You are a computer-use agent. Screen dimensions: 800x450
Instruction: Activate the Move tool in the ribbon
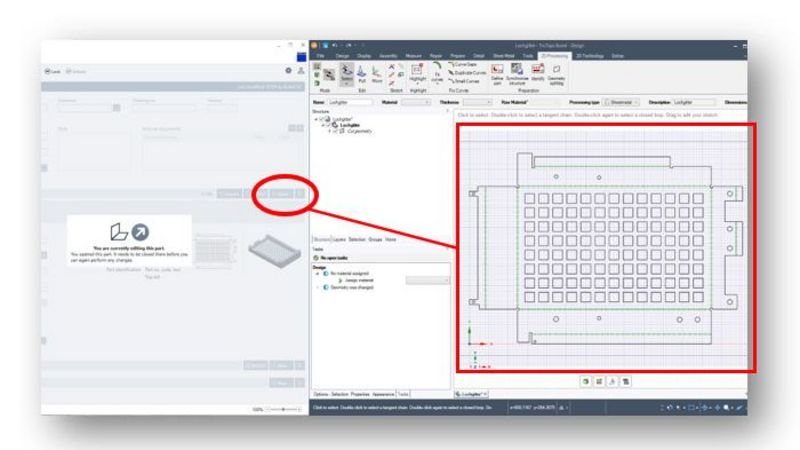[376, 76]
